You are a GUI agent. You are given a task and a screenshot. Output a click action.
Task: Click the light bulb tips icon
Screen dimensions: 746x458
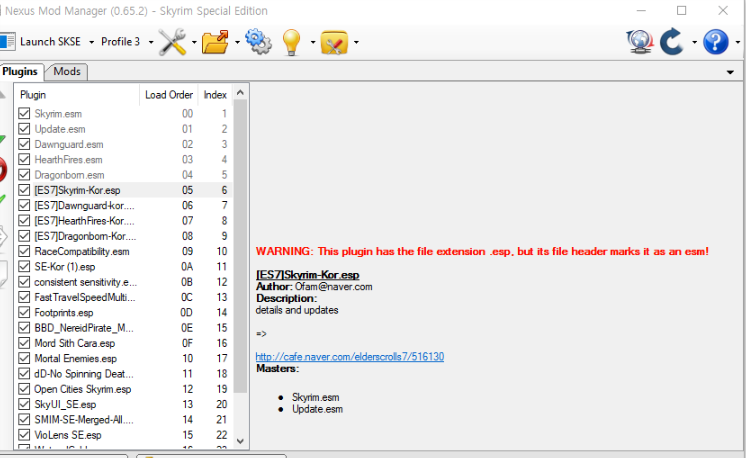point(291,42)
